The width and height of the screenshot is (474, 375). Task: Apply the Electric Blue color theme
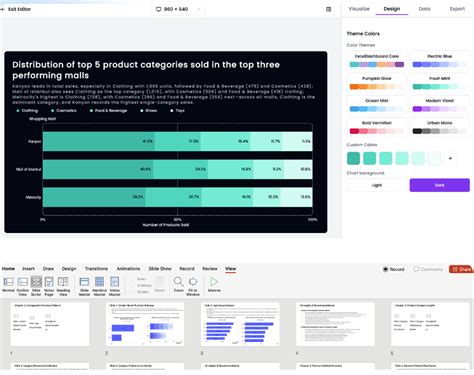[439, 61]
